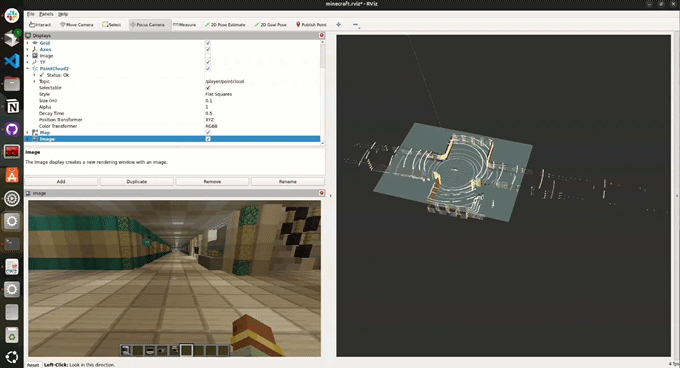
Task: Open the Trash in the dock
Action: tap(12, 335)
